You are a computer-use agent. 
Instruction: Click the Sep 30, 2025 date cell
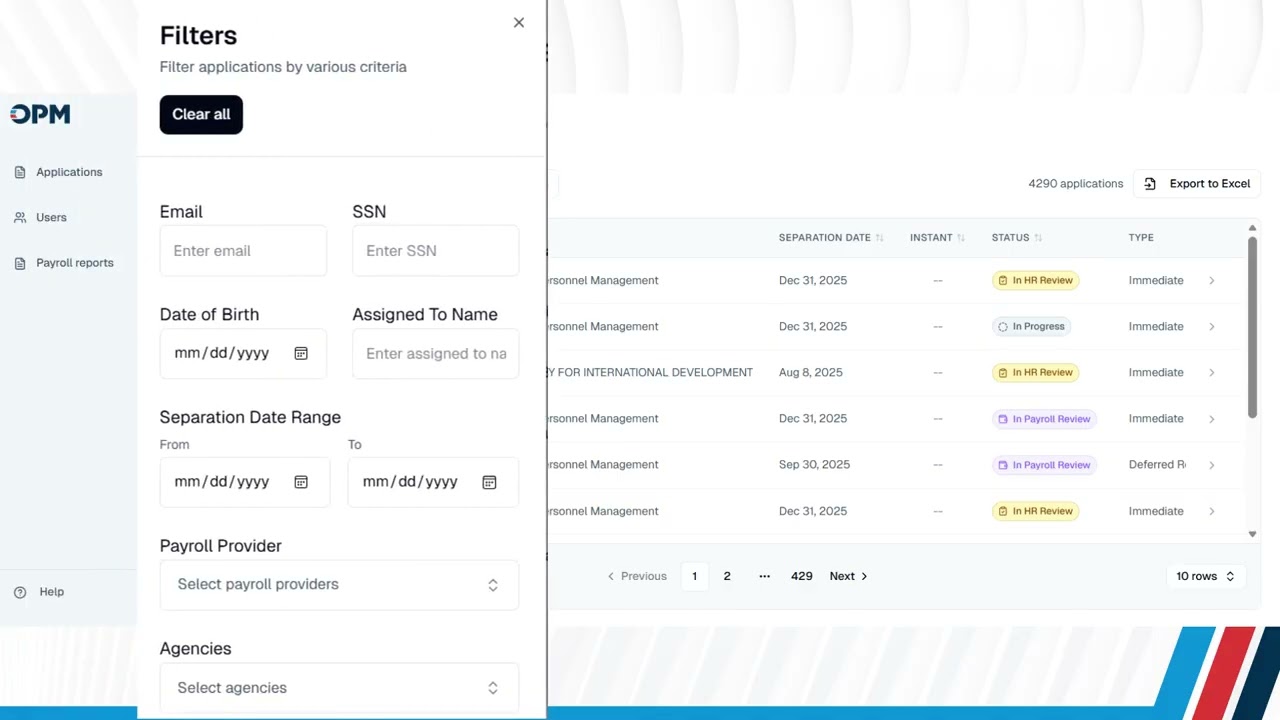pos(814,465)
